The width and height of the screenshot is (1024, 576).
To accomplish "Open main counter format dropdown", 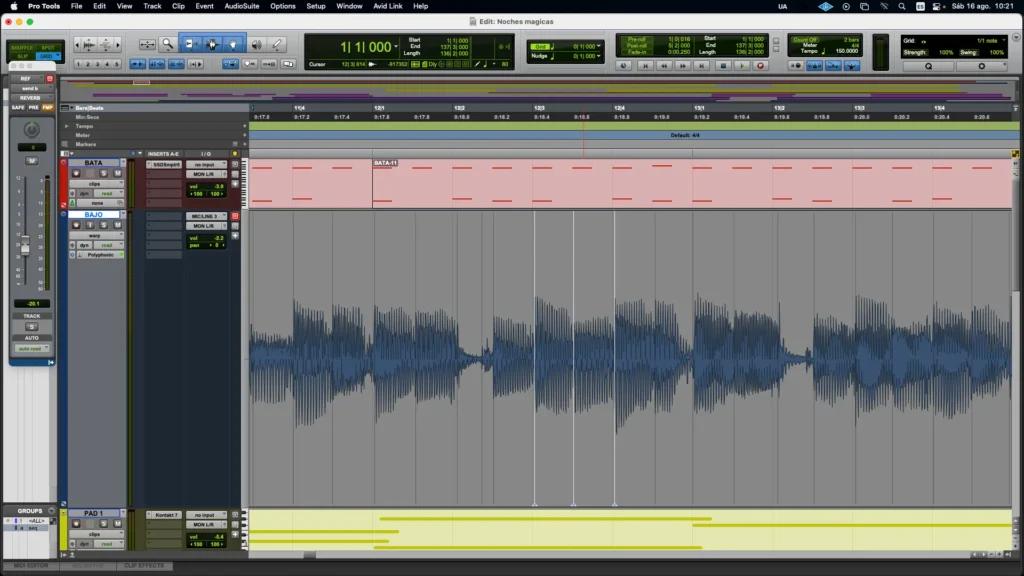I will [396, 47].
